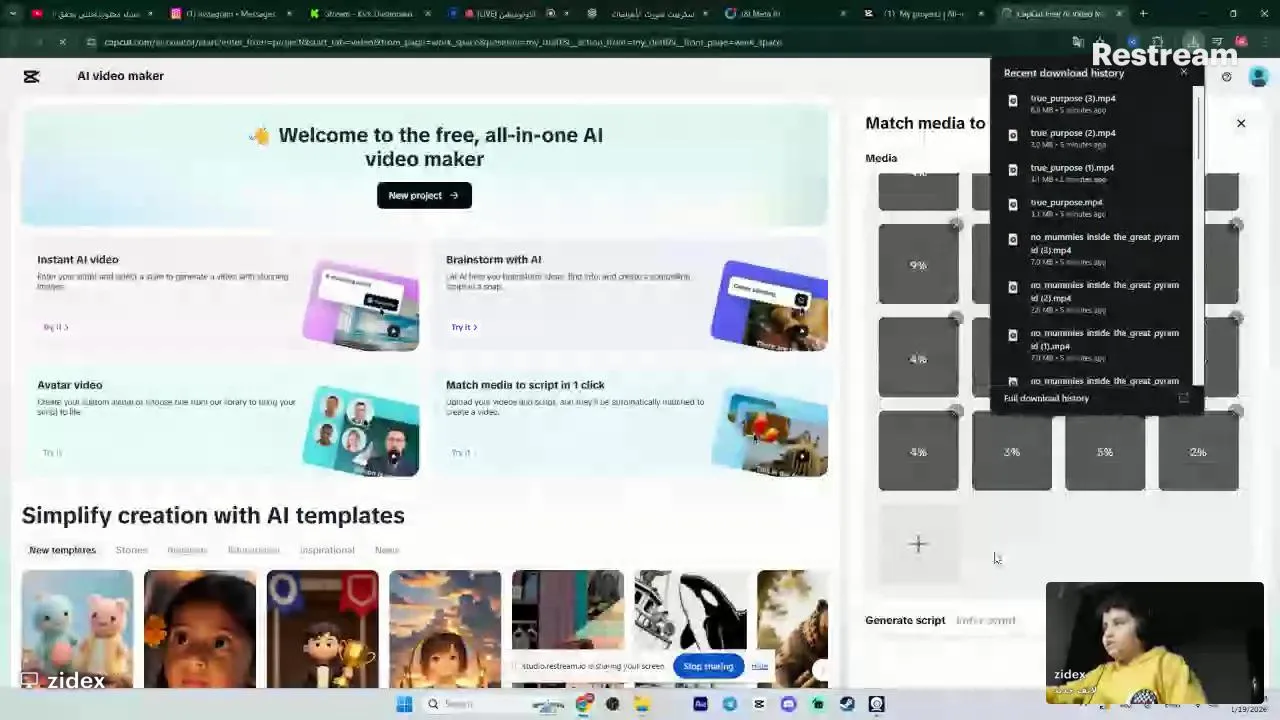This screenshot has height=720, width=1280.
Task: Switch to My projects browser tab
Action: coord(925,14)
